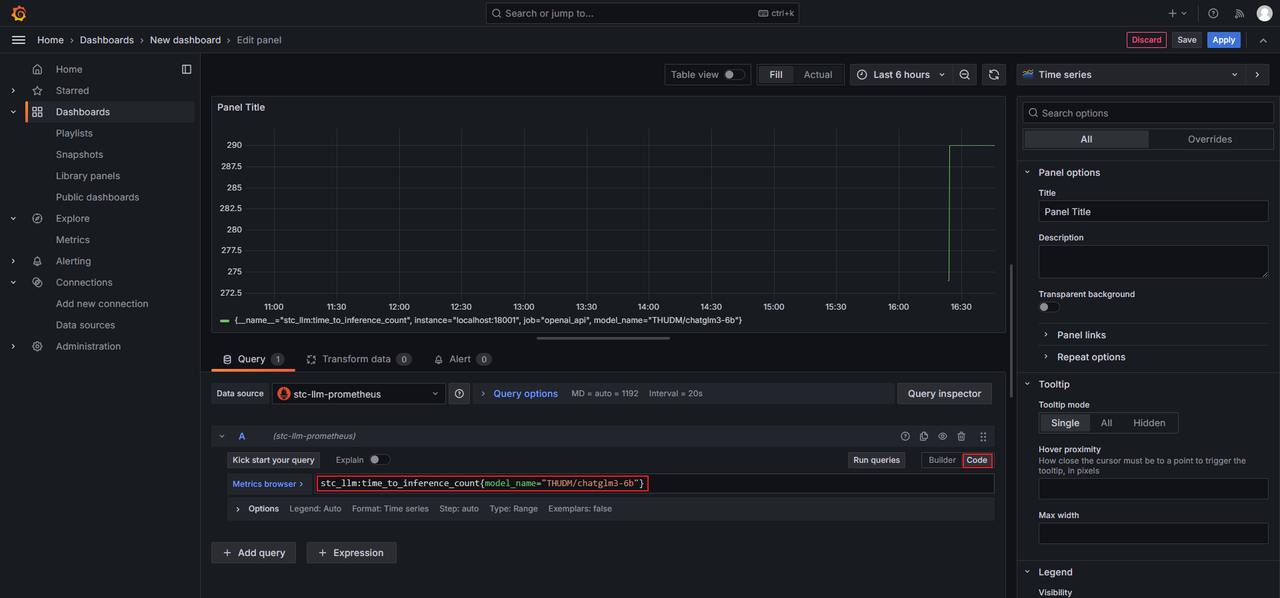Viewport: 1280px width, 598px height.
Task: Open the help menu icon
Action: point(1213,13)
